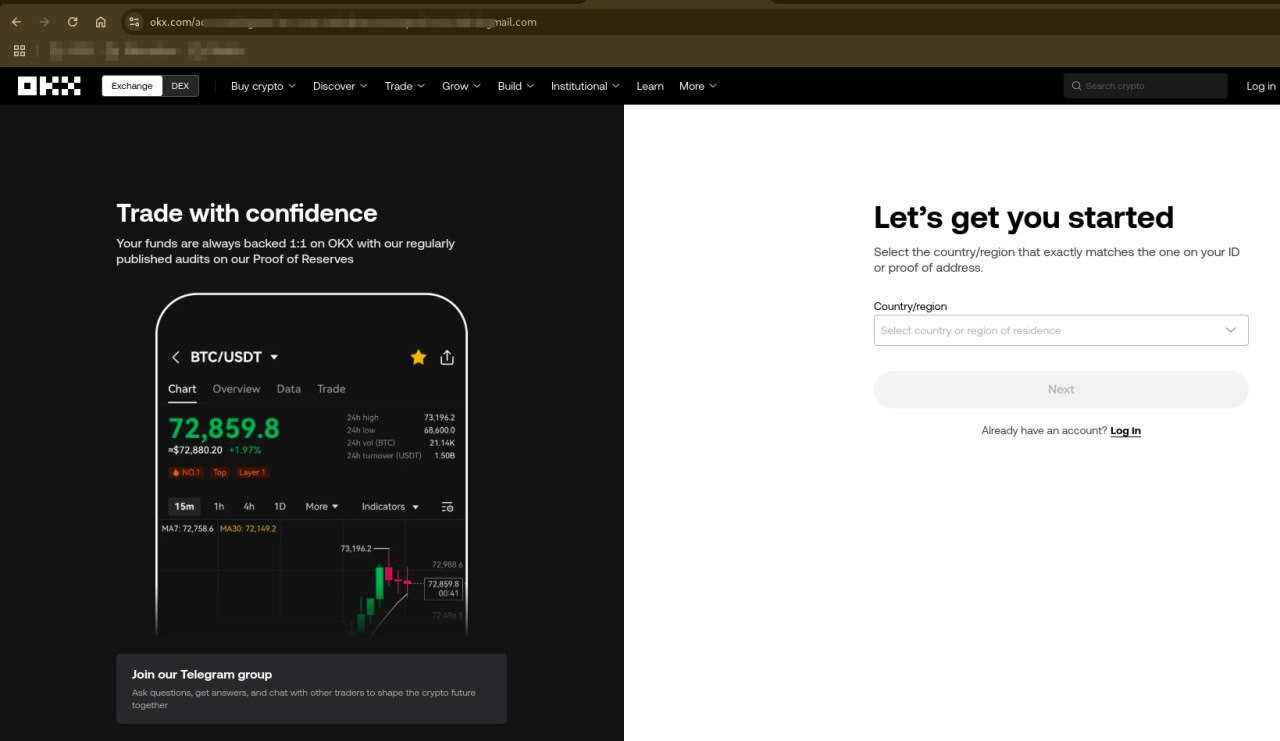Click the Layer 1 tag
This screenshot has width=1280, height=741.
point(251,472)
